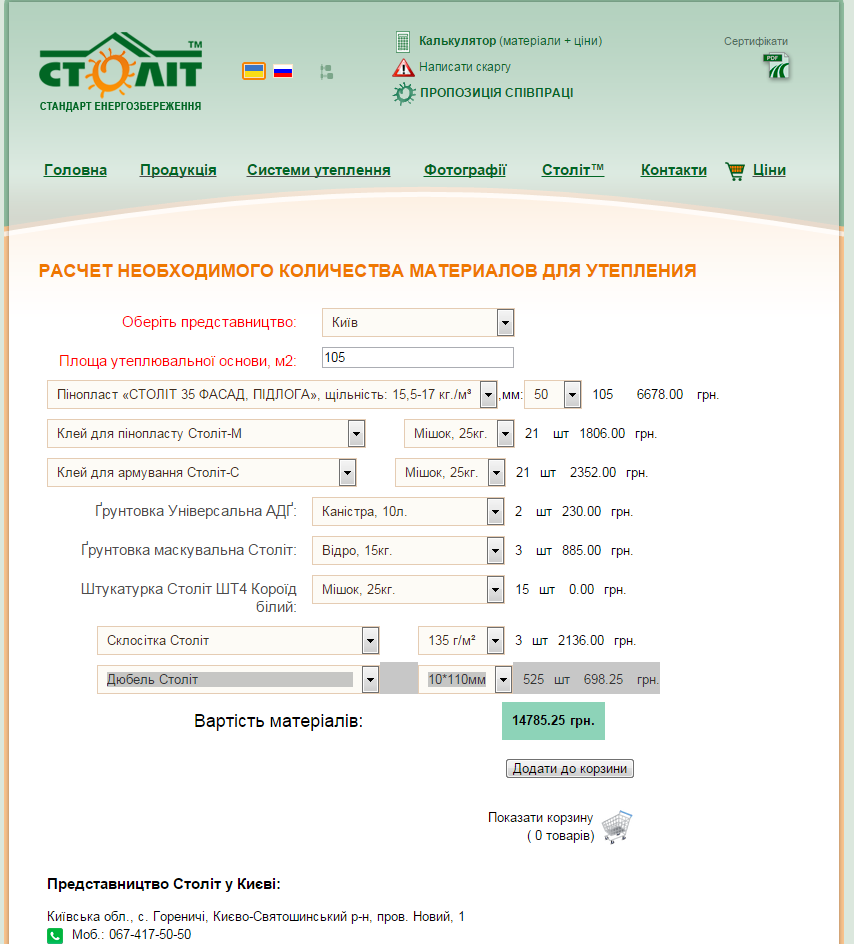Click the shopping cart icon beside Ціни
854x944 pixels.
(735, 171)
